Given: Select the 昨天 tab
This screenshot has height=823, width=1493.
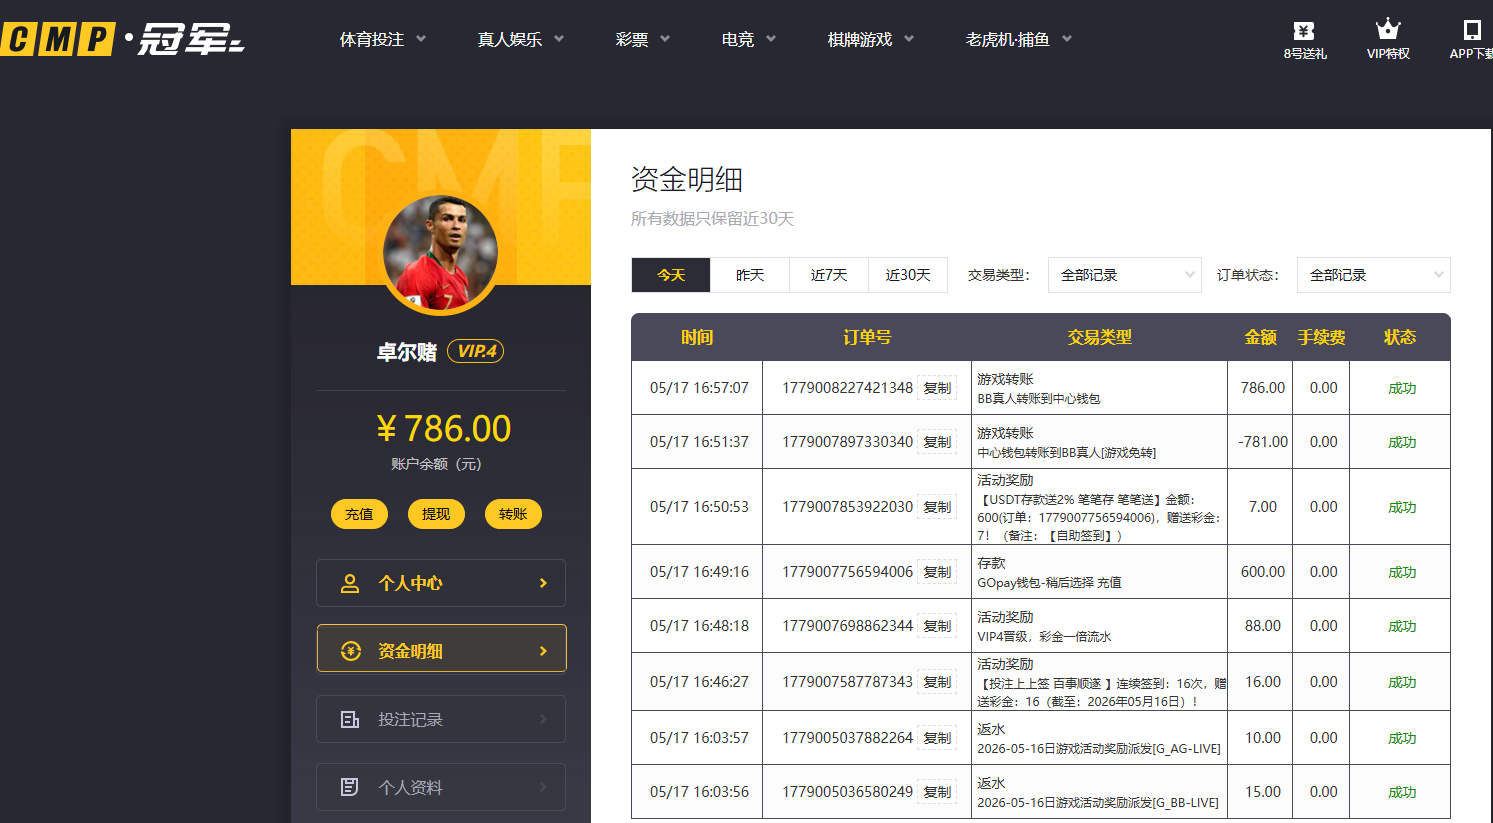Looking at the screenshot, I should click(750, 275).
